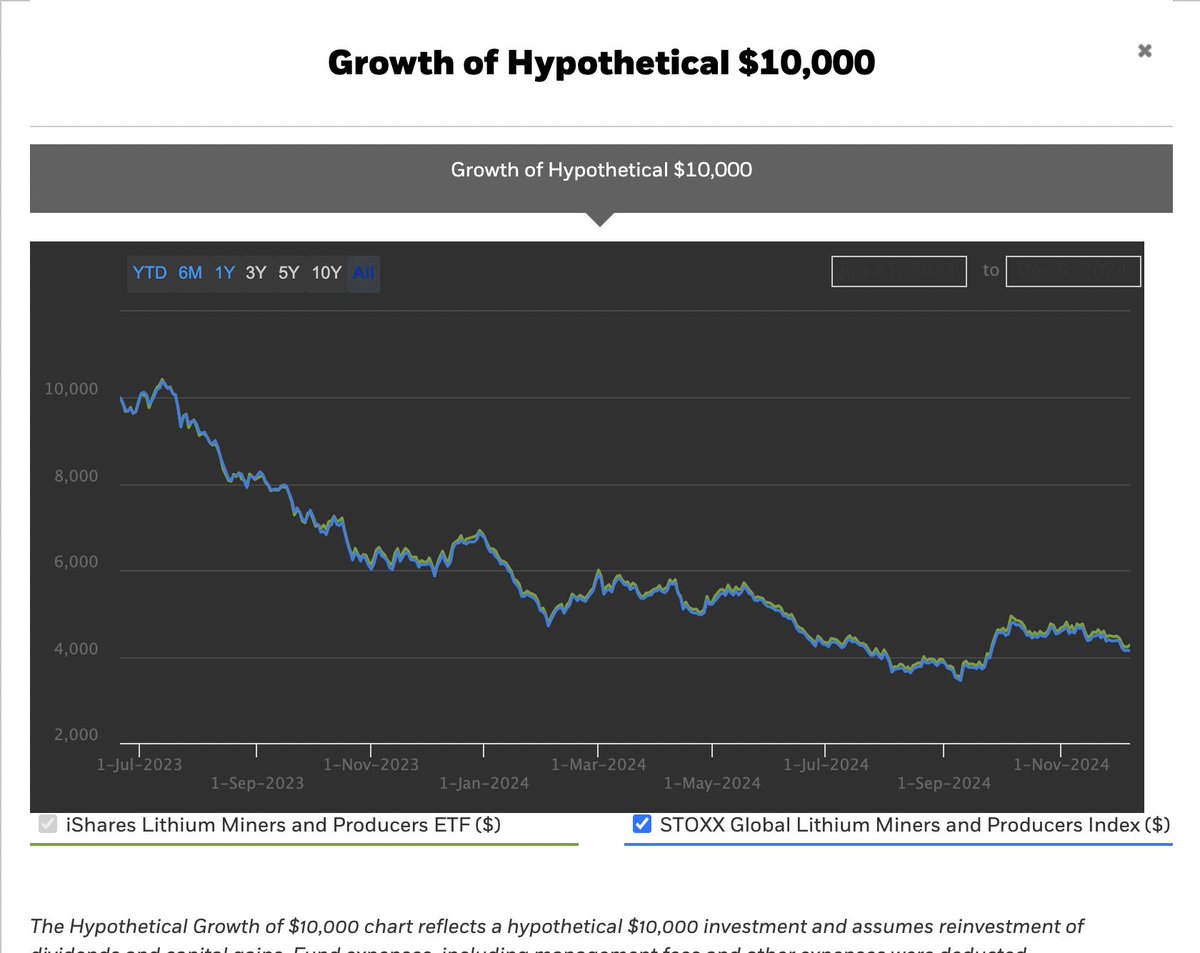Click the 6,000 y-axis label
The width and height of the screenshot is (1200, 953).
[x=76, y=562]
